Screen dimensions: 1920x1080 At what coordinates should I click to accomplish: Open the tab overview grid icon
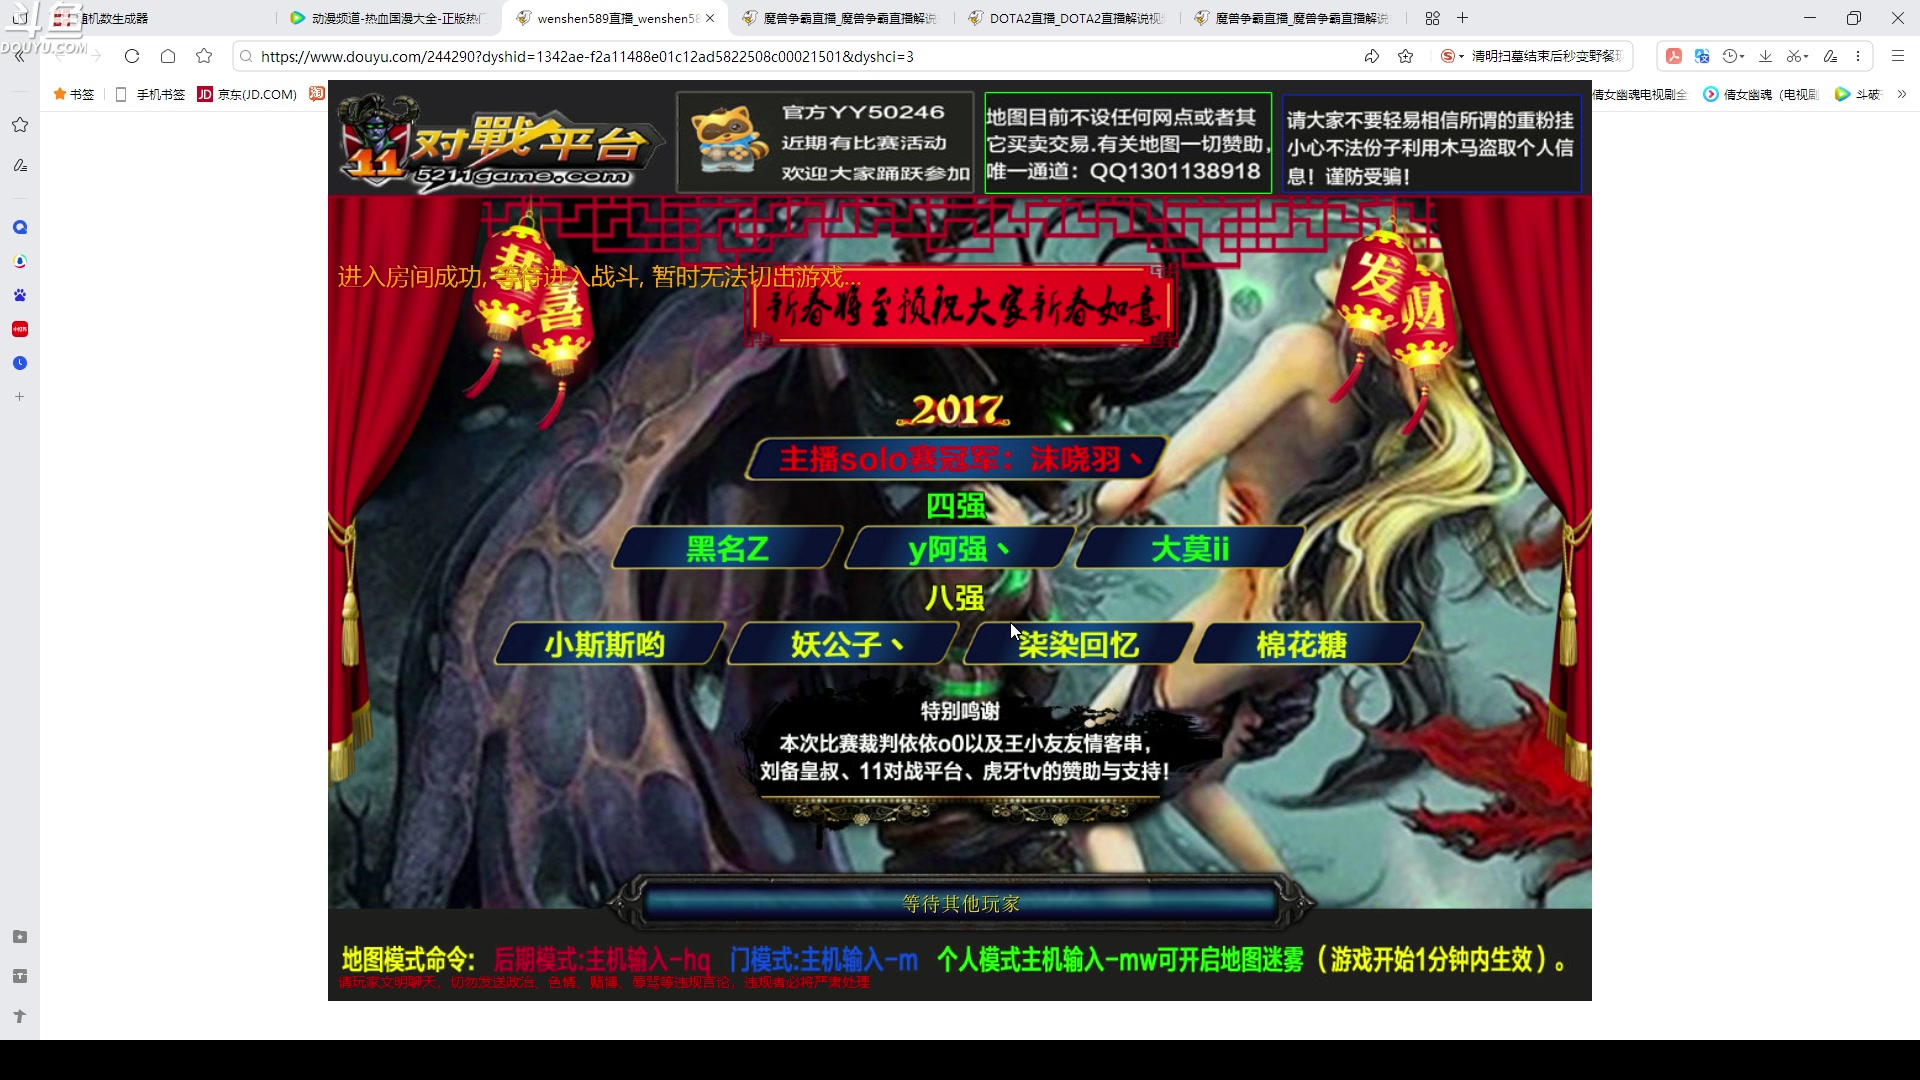tap(1432, 18)
